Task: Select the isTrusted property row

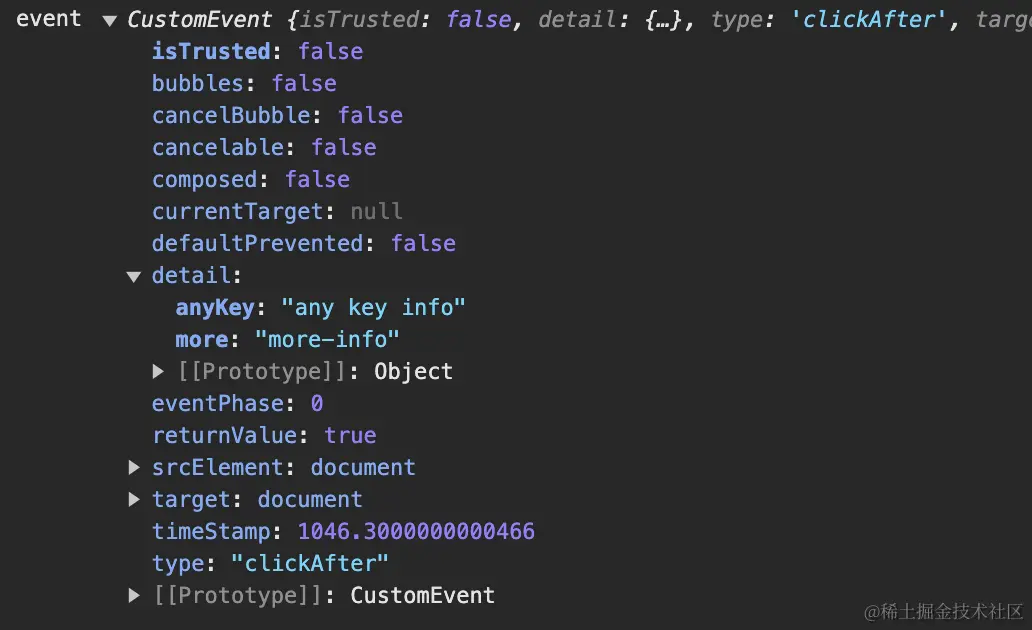Action: (257, 51)
